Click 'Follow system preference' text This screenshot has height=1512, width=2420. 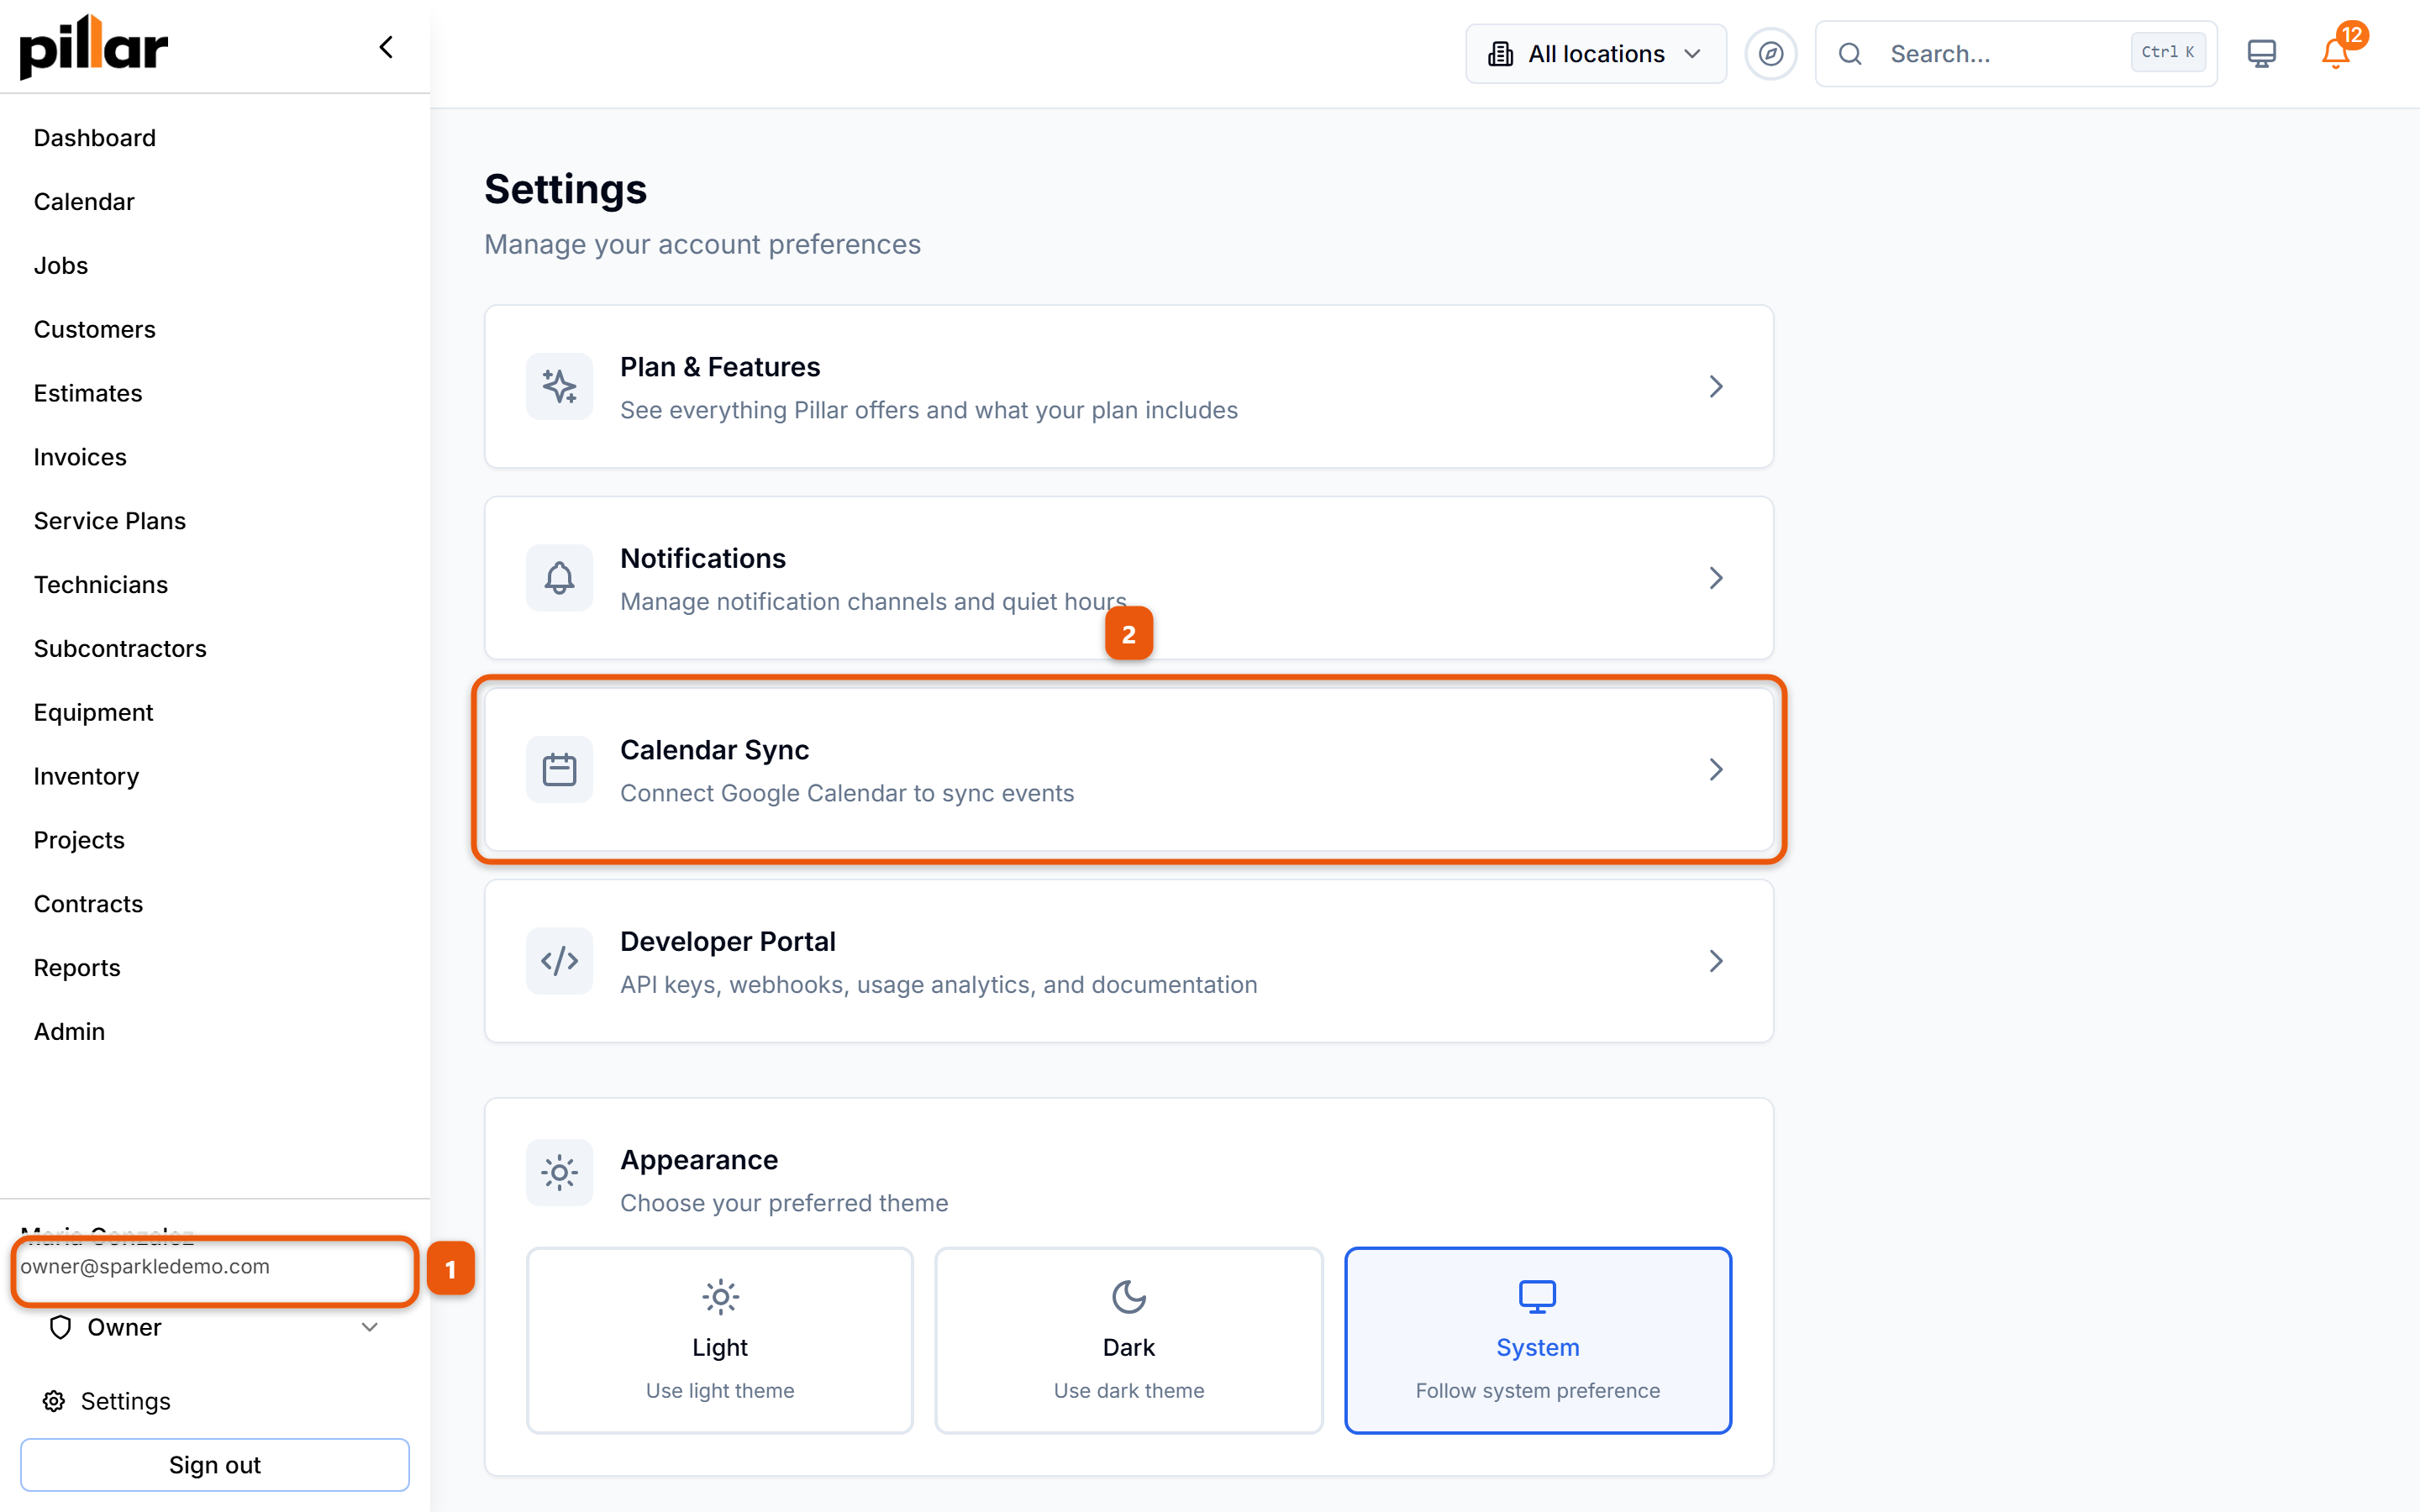(1538, 1390)
